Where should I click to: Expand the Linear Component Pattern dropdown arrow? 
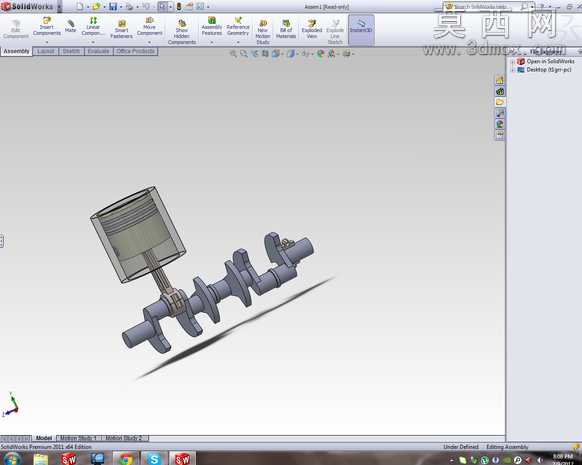point(93,42)
